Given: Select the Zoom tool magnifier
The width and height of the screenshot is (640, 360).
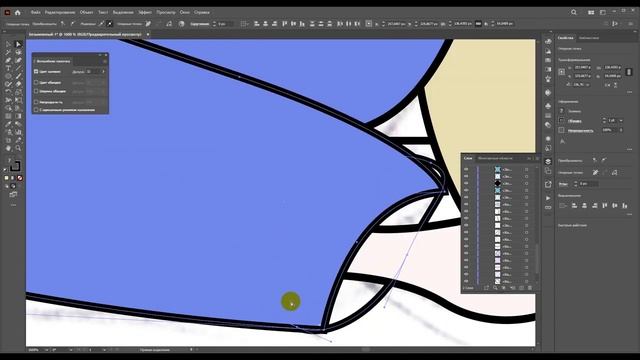Looking at the screenshot, I should 18,148.
